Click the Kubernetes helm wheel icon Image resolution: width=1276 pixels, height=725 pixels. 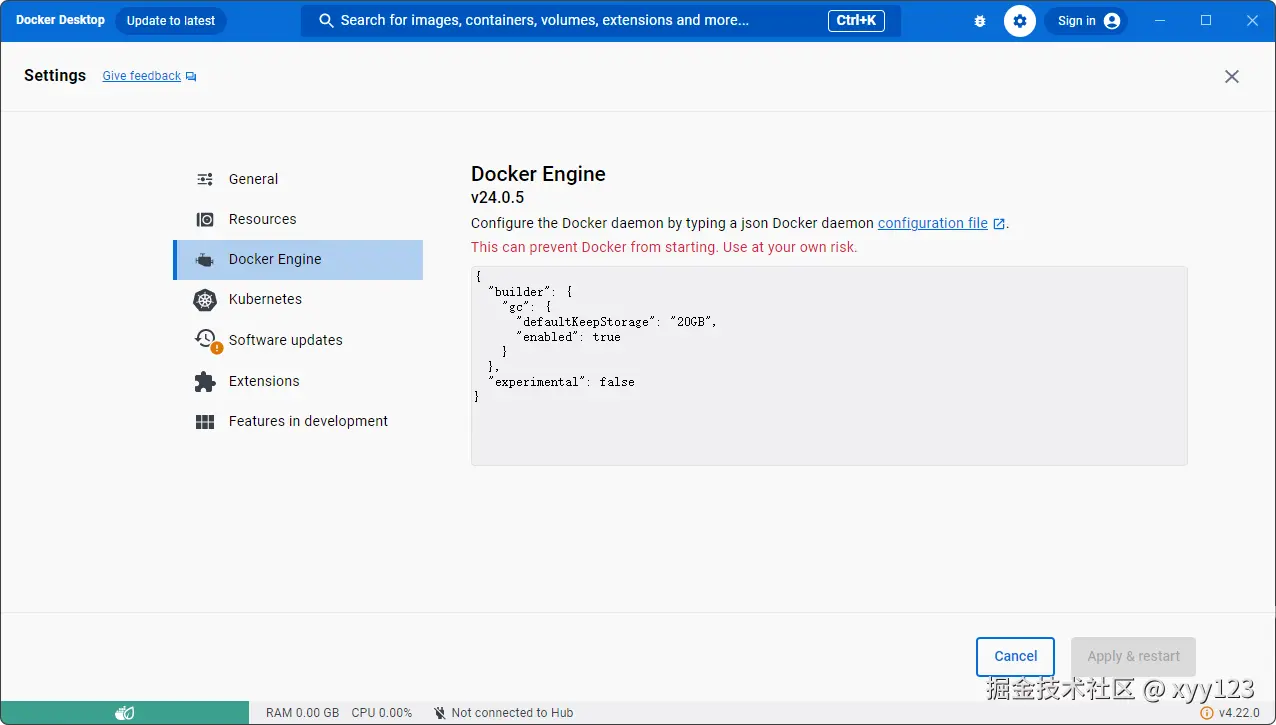pos(205,300)
